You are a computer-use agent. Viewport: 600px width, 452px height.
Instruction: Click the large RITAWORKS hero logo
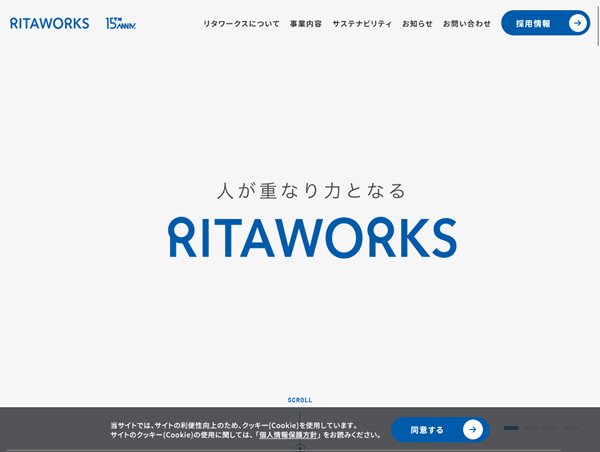312,237
